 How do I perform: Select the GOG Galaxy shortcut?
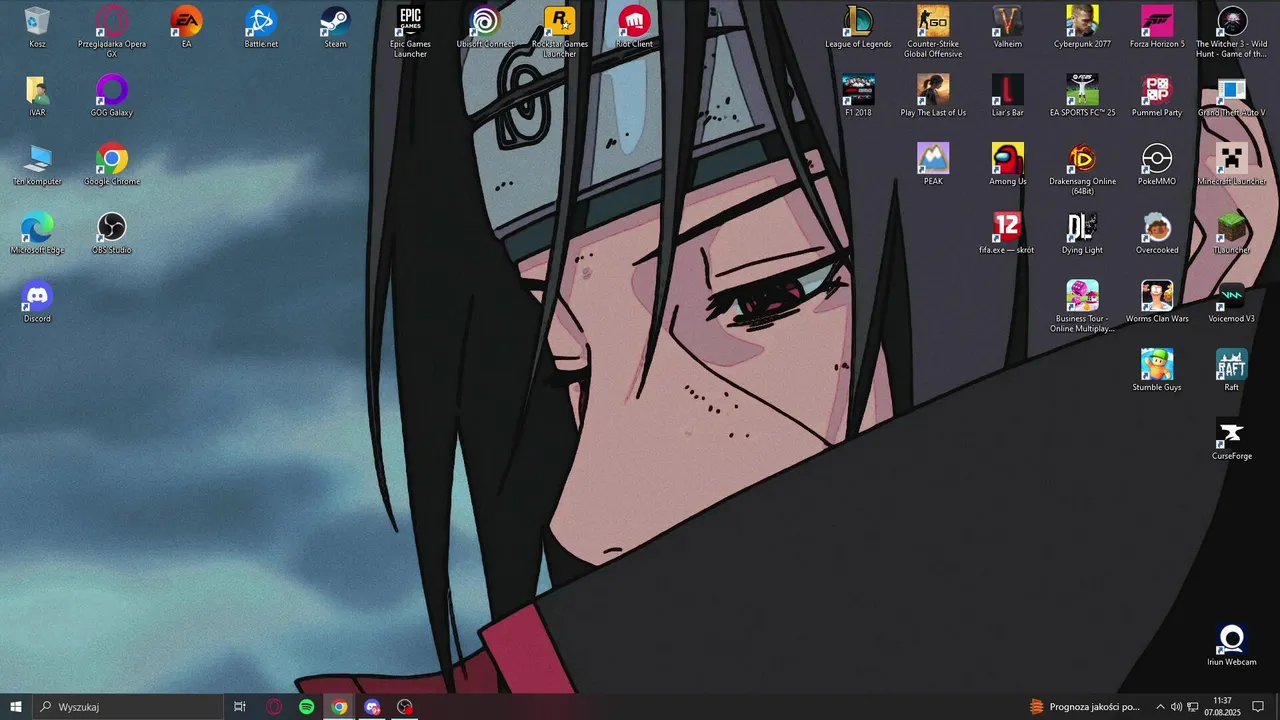coord(112,96)
